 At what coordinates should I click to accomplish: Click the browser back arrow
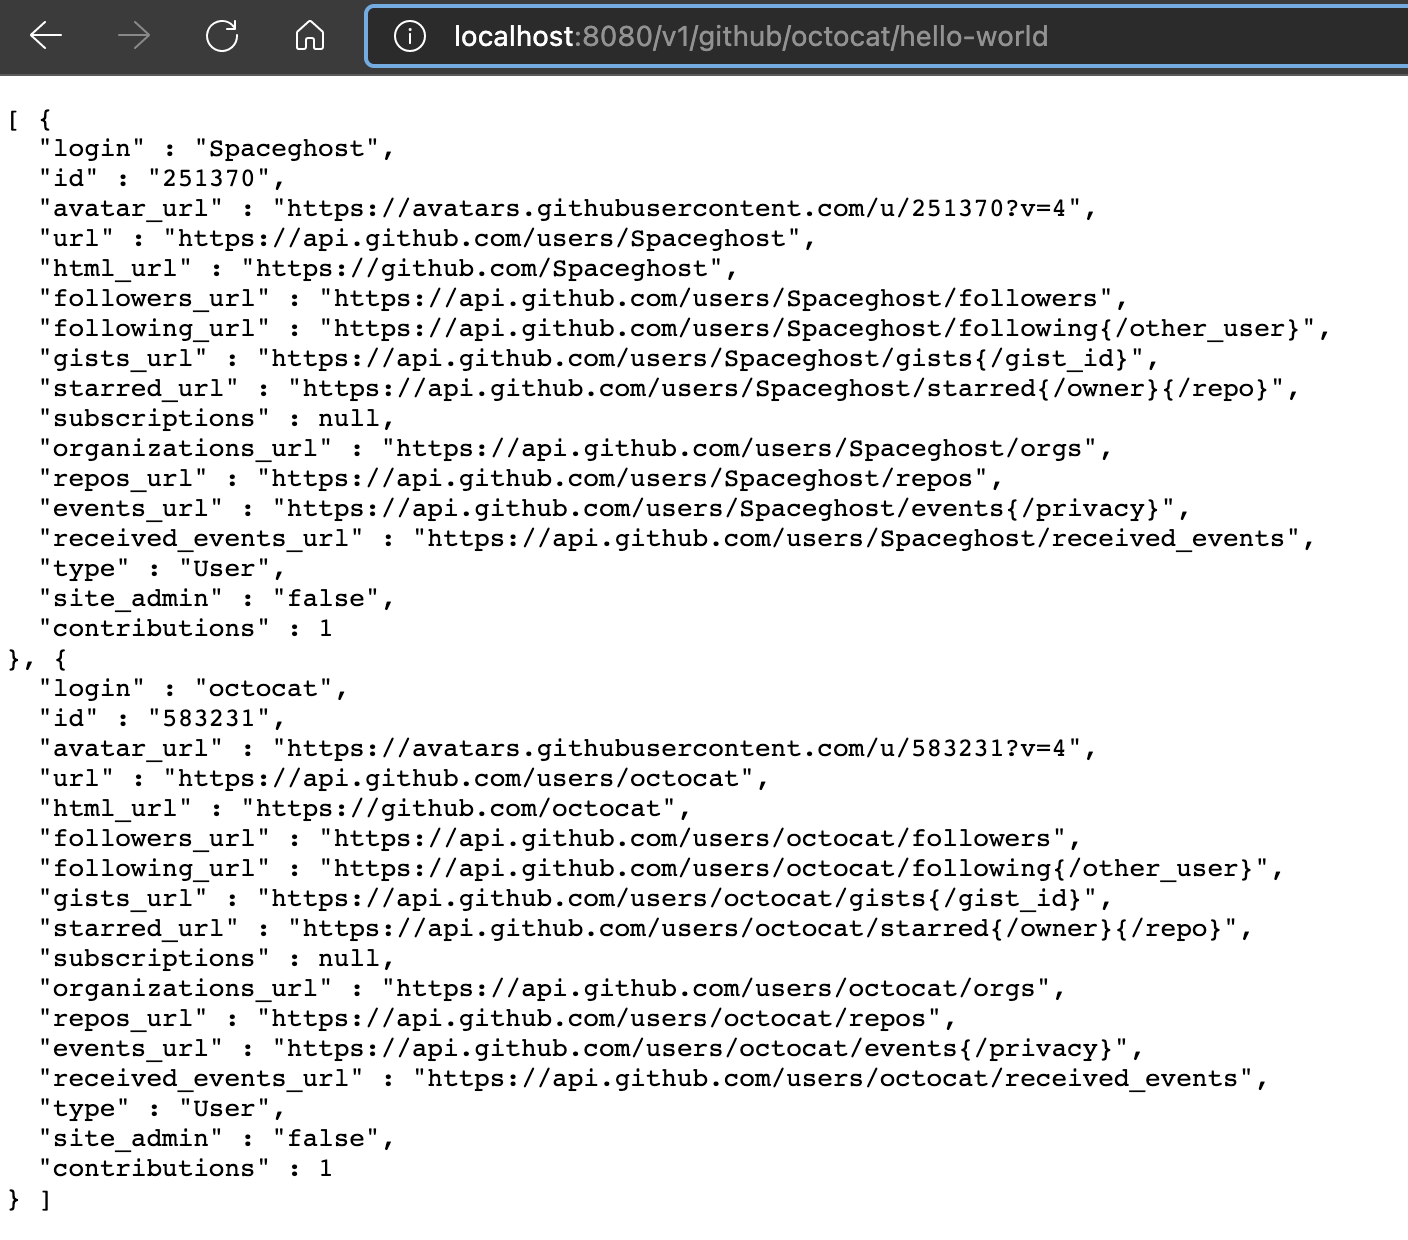point(46,37)
